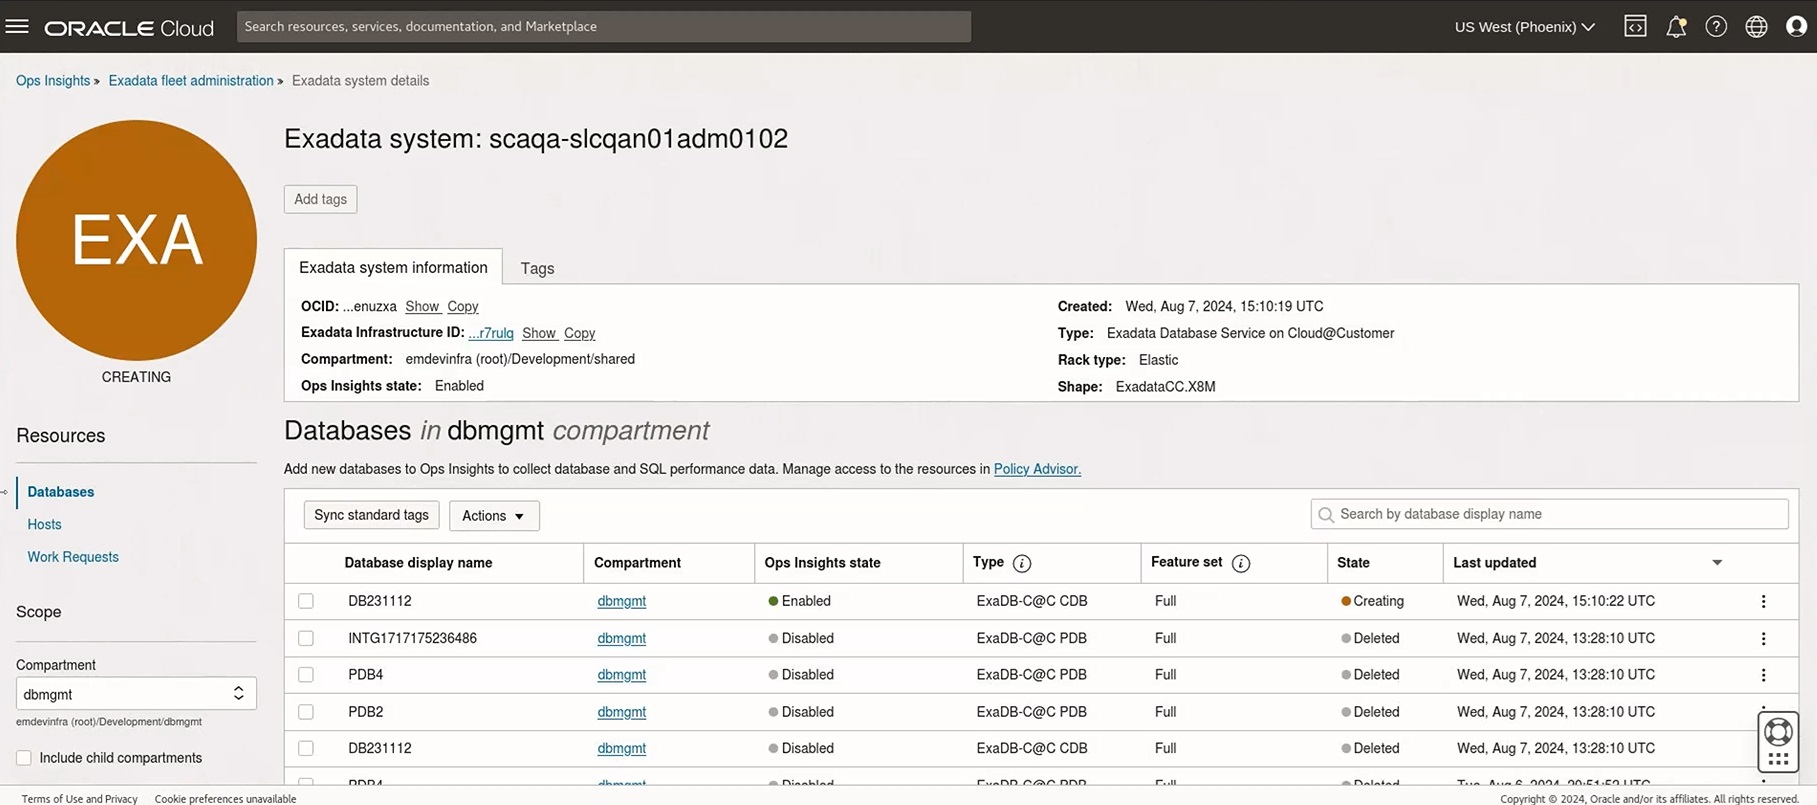Screen dimensions: 1817x805
Task: View notifications bell icon
Action: [1676, 27]
